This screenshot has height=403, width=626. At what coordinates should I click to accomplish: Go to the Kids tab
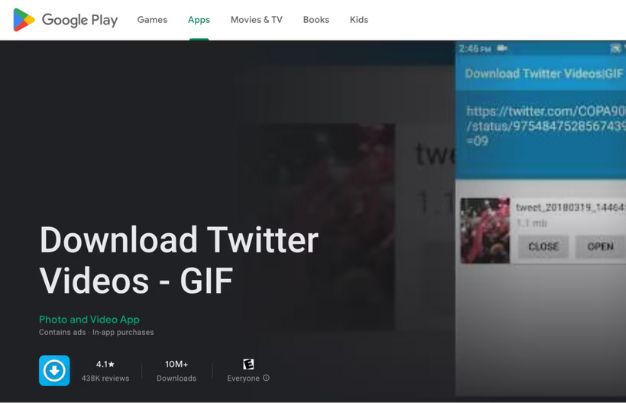tap(359, 20)
